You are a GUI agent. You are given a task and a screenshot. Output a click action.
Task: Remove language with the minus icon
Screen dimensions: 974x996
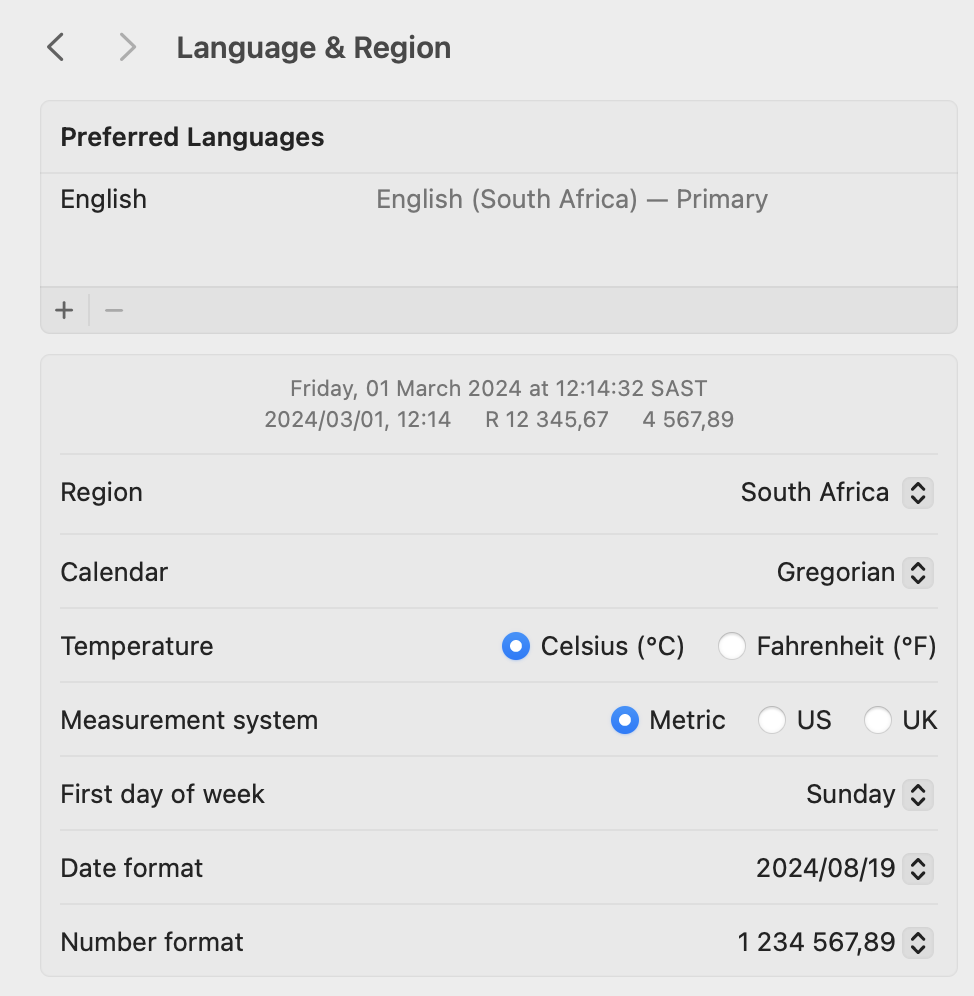[114, 311]
